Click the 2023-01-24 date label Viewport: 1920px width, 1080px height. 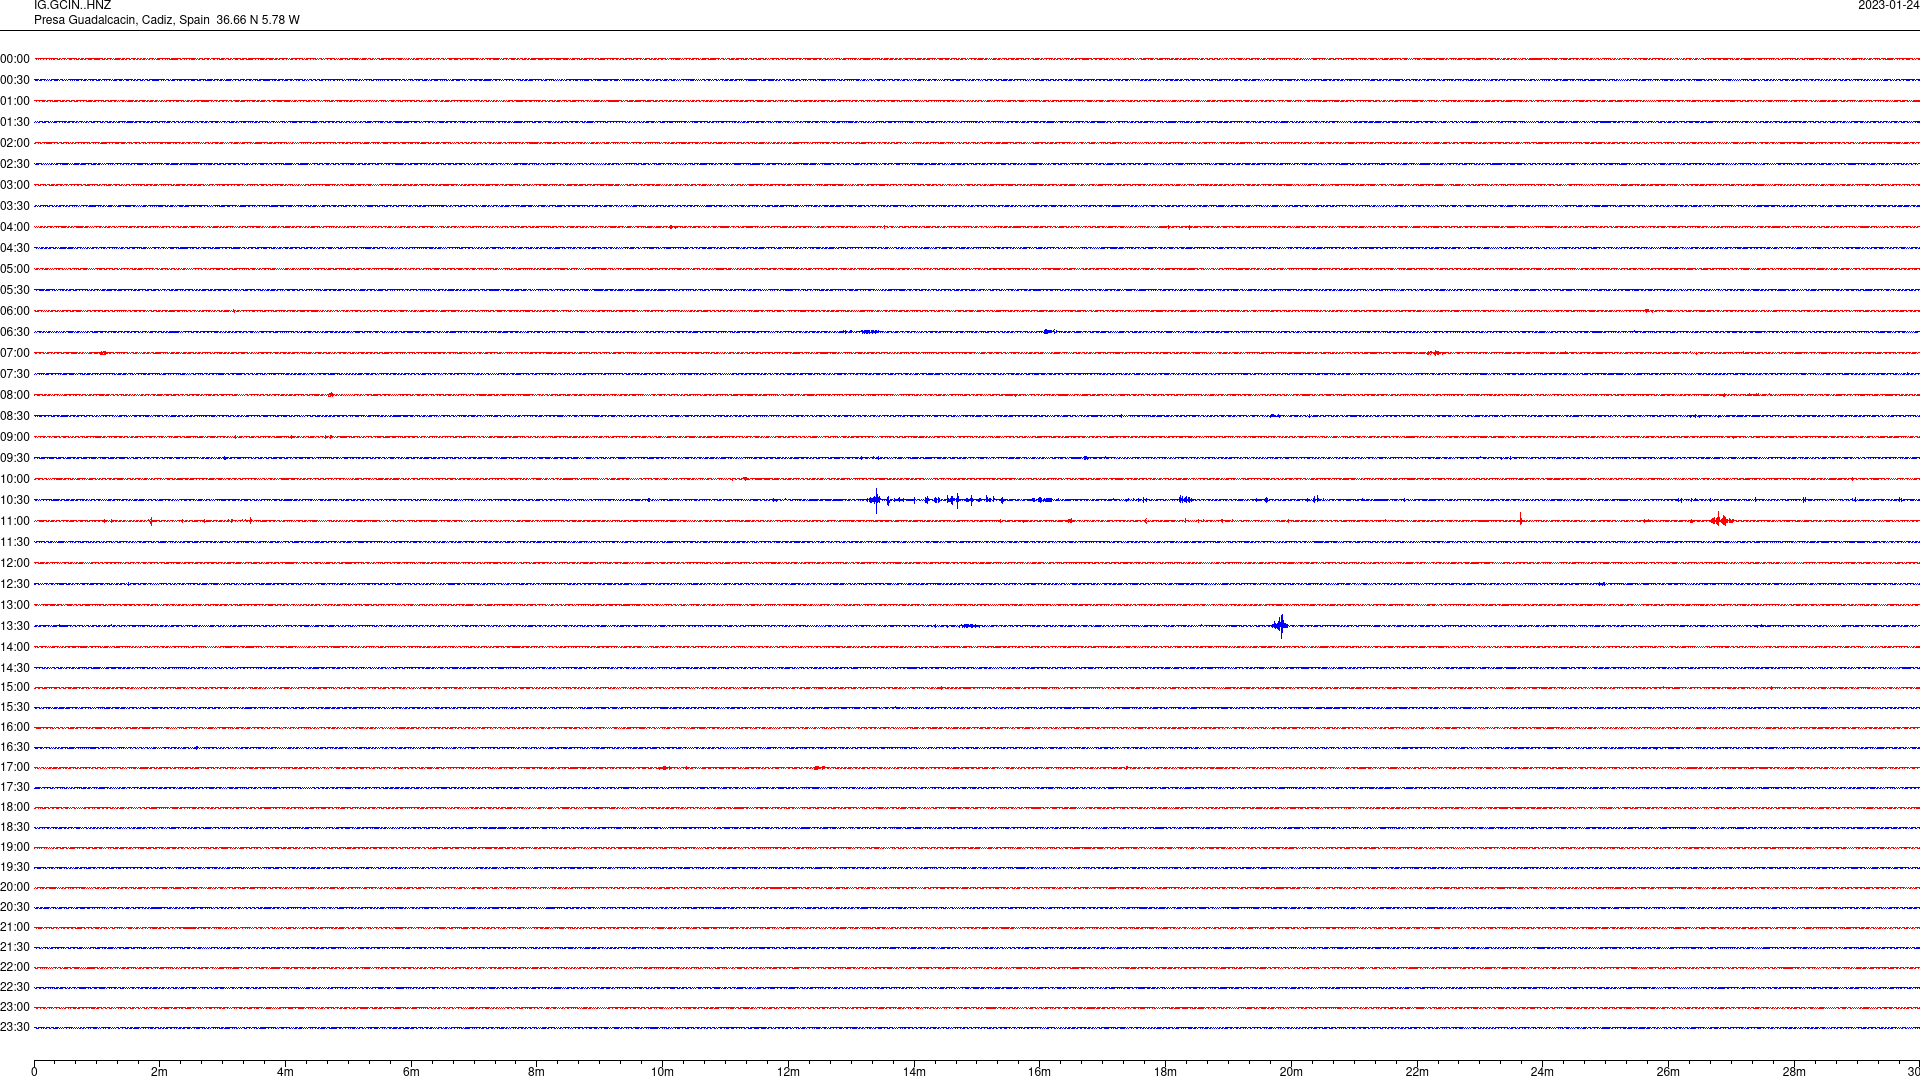[x=1888, y=6]
